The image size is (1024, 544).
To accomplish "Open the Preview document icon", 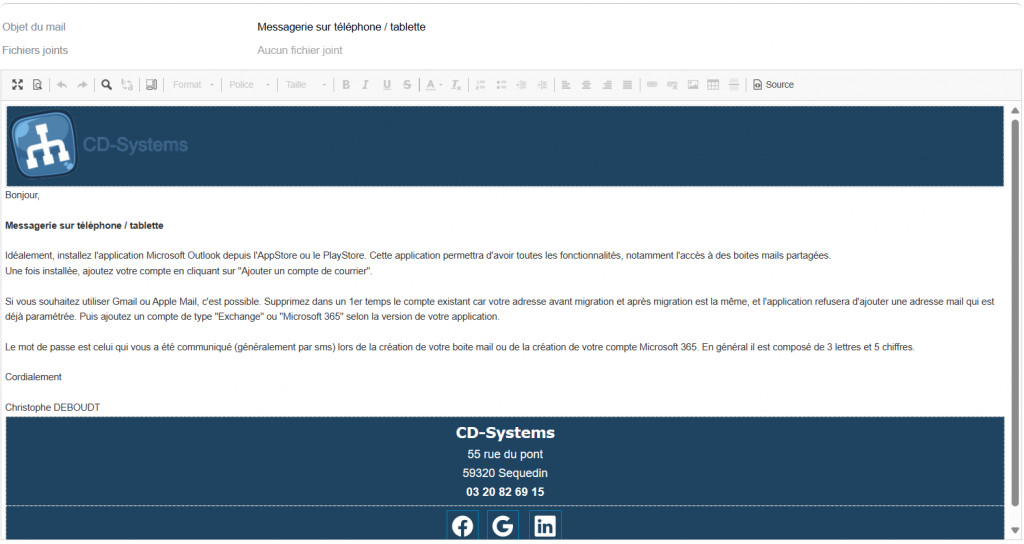I will [x=37, y=85].
